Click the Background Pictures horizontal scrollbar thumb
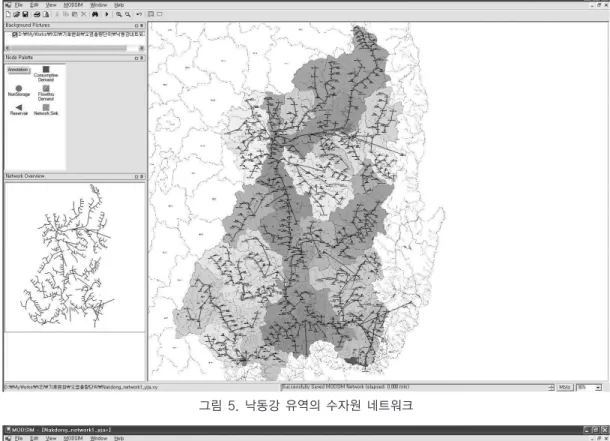610x441 pixels. coord(68,48)
